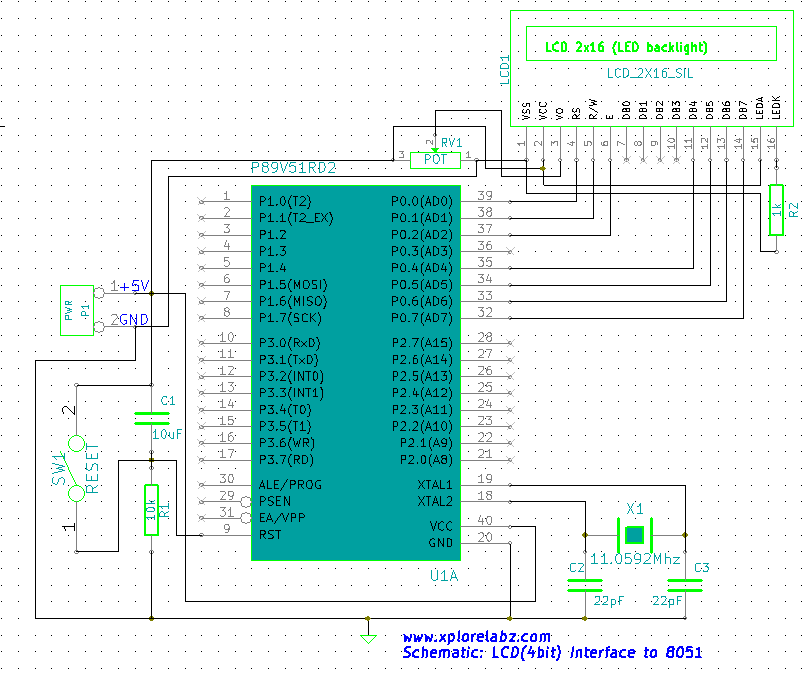
Task: Click the LEDK pin label on LCD
Action: tap(776, 107)
